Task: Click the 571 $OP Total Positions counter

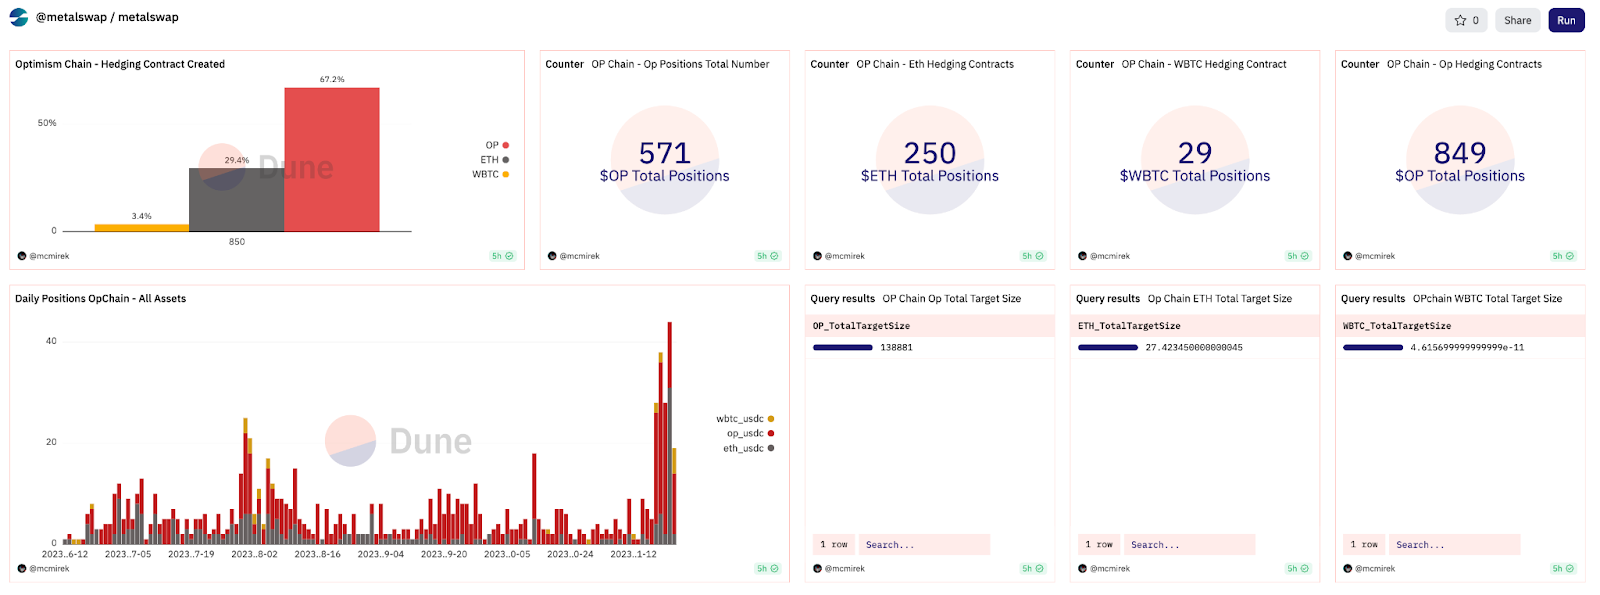Action: 665,161
